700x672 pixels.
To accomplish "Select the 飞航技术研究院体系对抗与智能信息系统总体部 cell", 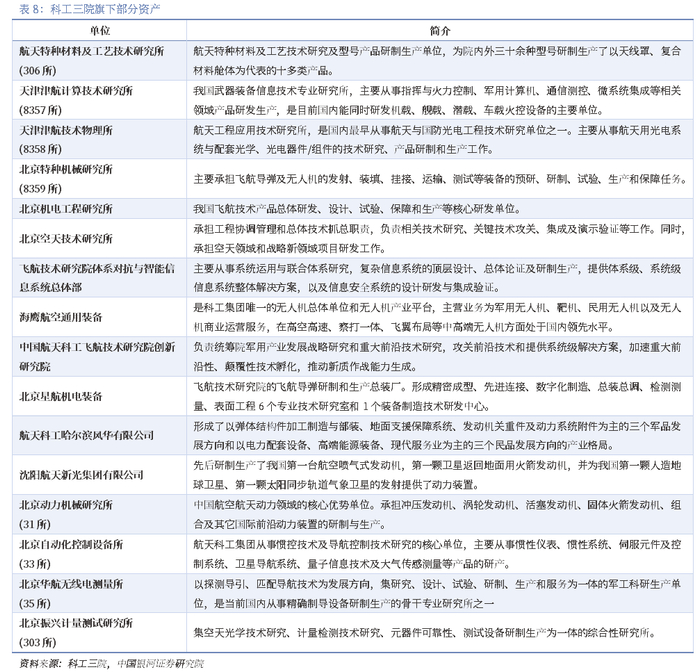I will coord(99,278).
